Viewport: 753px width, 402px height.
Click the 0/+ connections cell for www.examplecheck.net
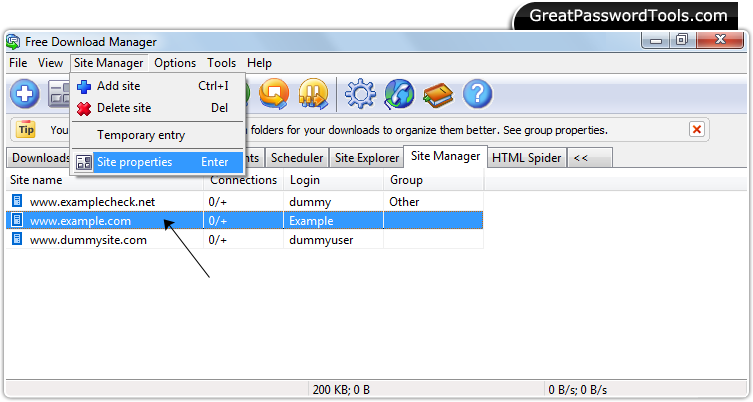(243, 201)
